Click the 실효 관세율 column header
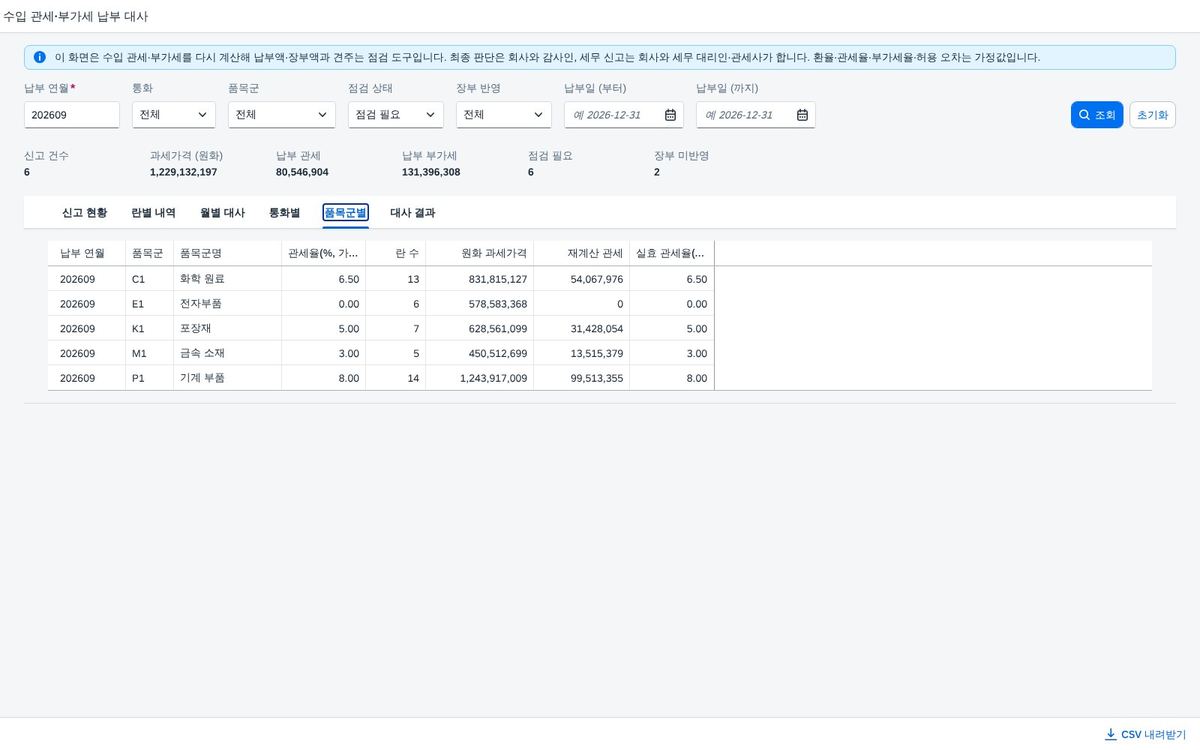 671,253
